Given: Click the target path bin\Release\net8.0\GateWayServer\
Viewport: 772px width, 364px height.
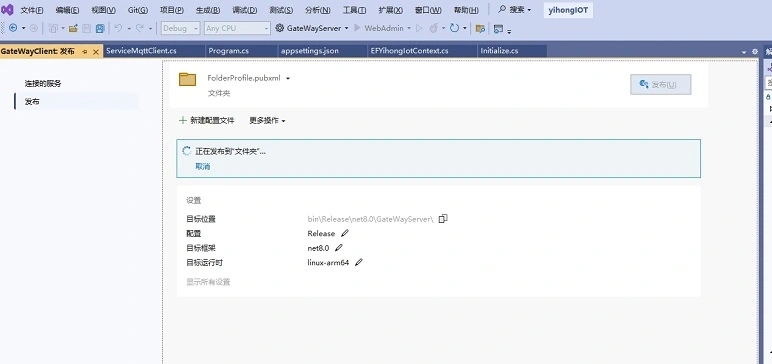Looking at the screenshot, I should click(371, 219).
